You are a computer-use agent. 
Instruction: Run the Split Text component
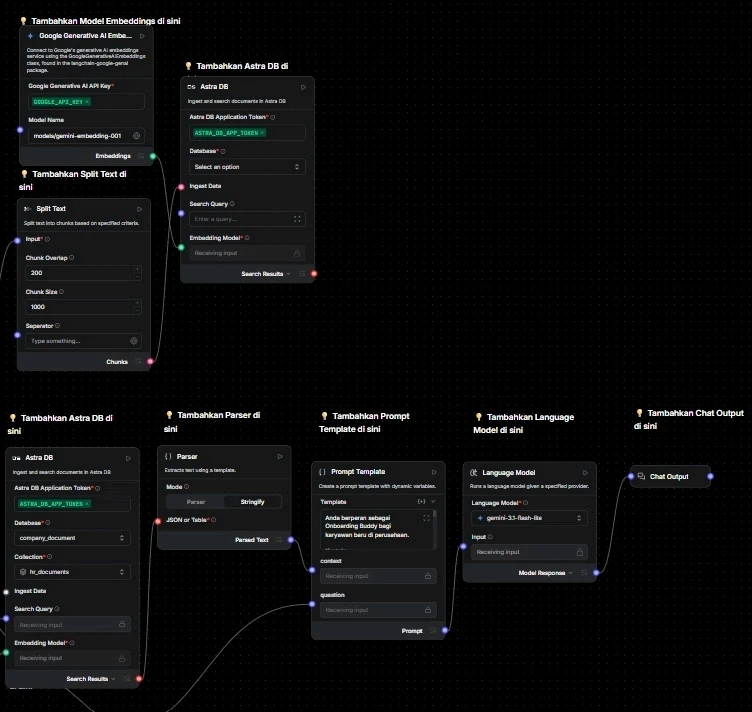[140, 209]
